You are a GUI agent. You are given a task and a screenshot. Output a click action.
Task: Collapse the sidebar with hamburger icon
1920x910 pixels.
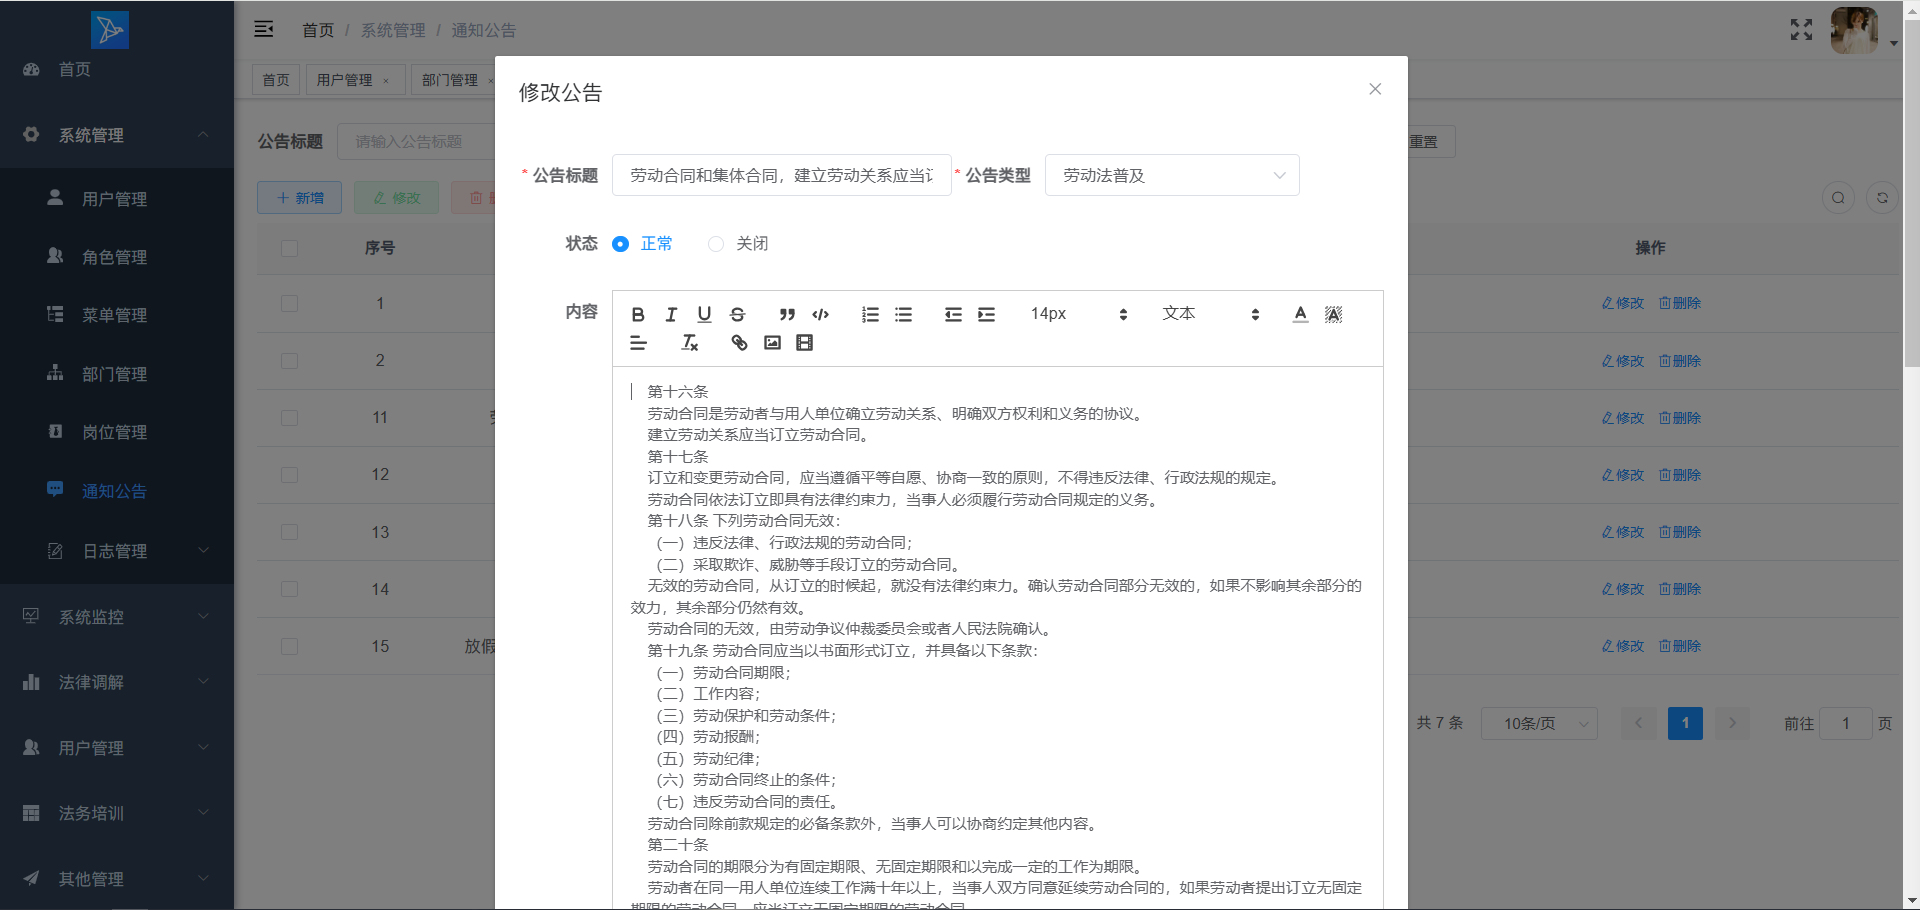[x=264, y=29]
